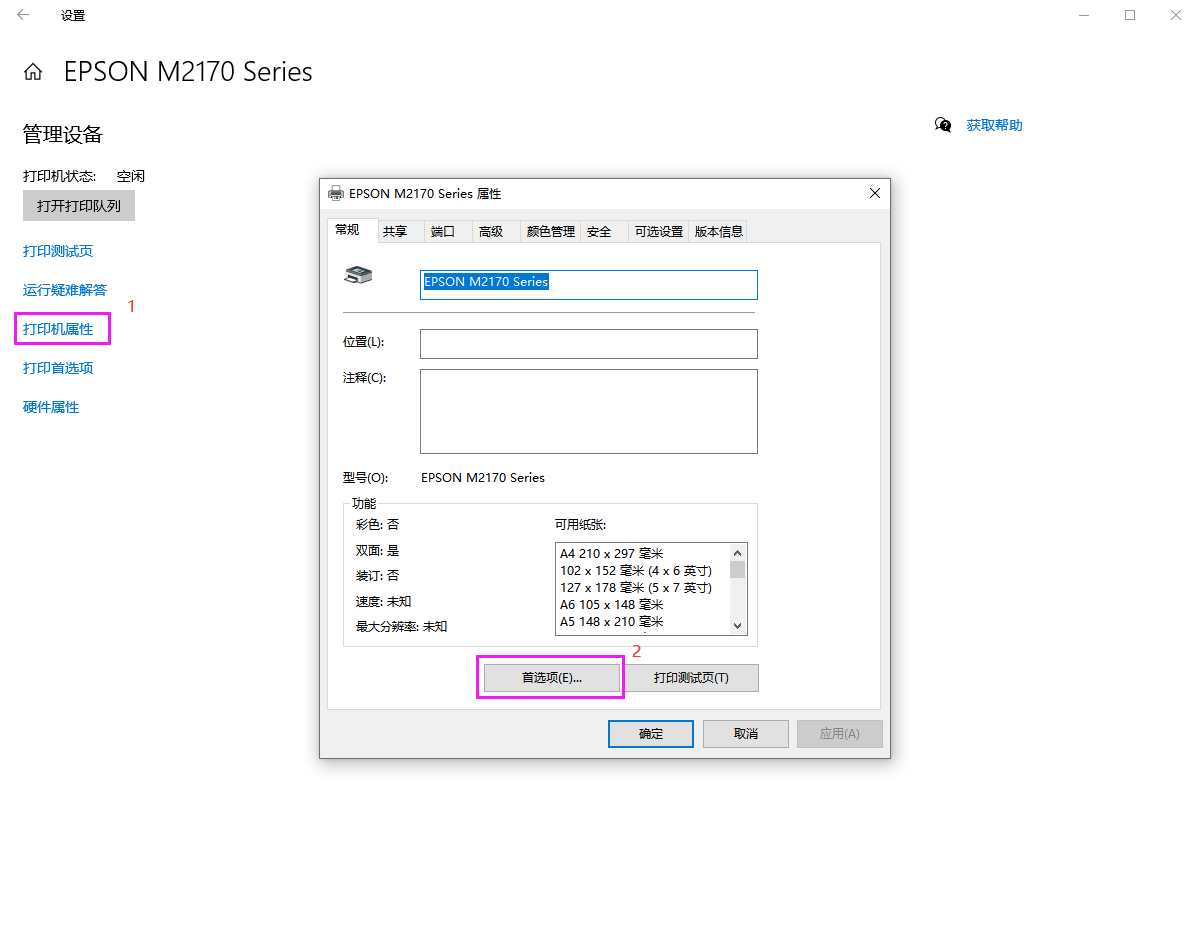Click the 最大分辨率: 未知 text
Image resolution: width=1197 pixels, height=931 pixels.
coord(402,627)
